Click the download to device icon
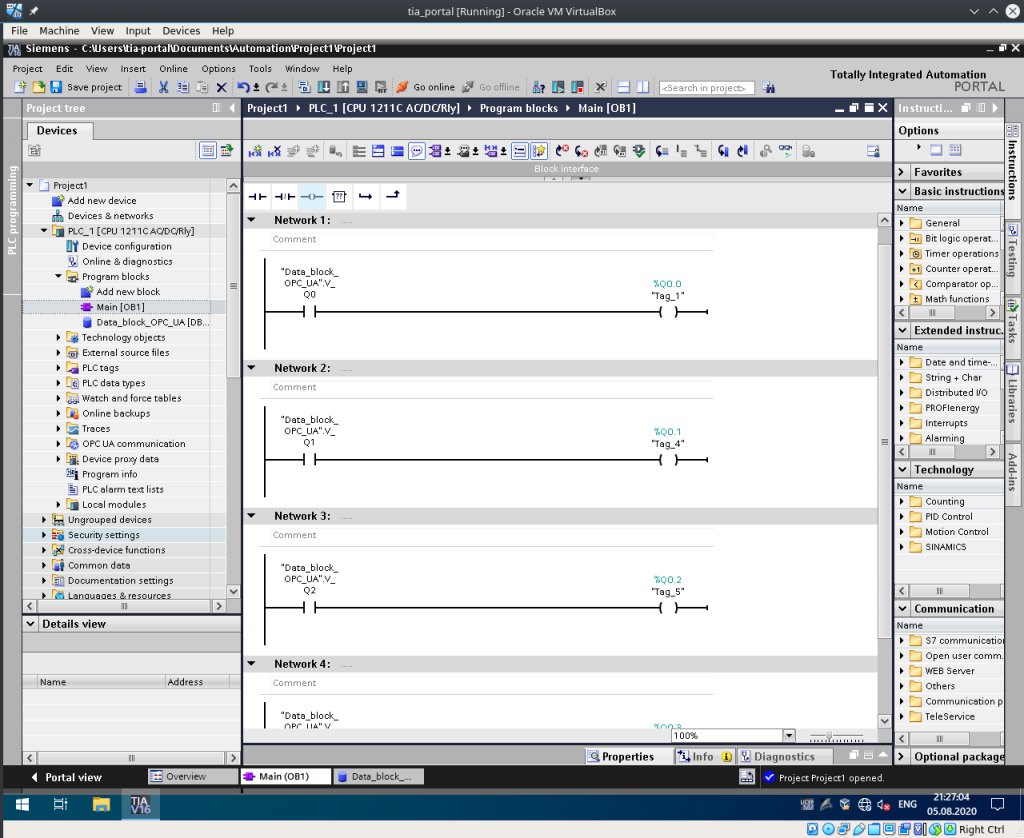 pyautogui.click(x=323, y=87)
